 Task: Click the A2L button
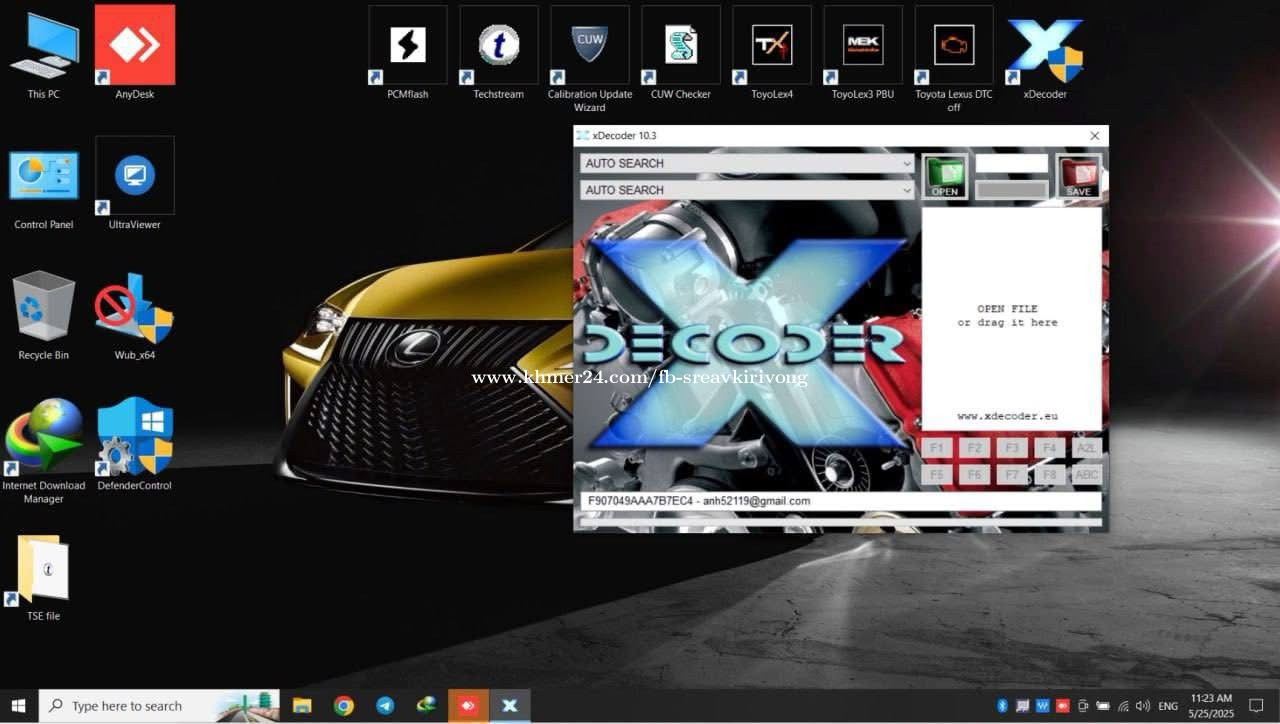[1085, 448]
